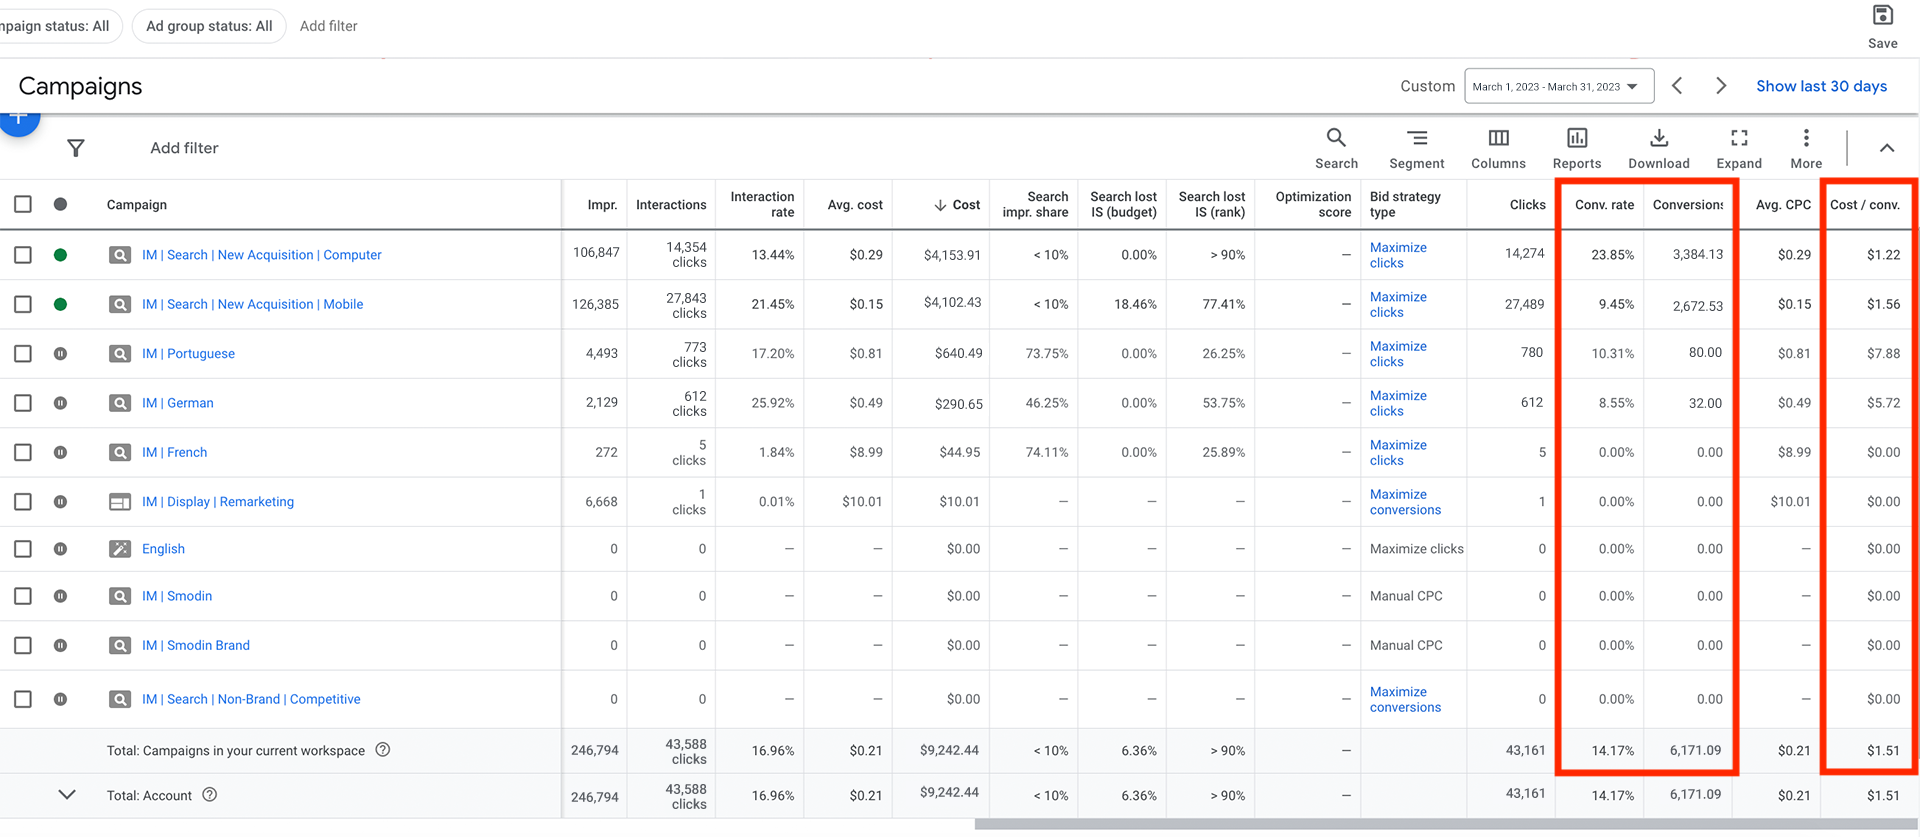Open IM | German campaign link

[178, 403]
